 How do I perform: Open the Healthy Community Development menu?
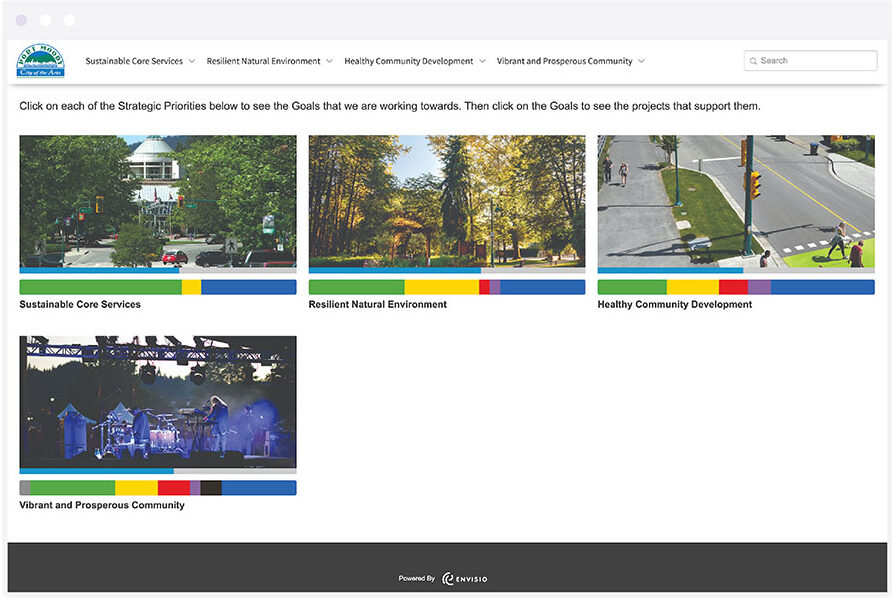tap(408, 61)
